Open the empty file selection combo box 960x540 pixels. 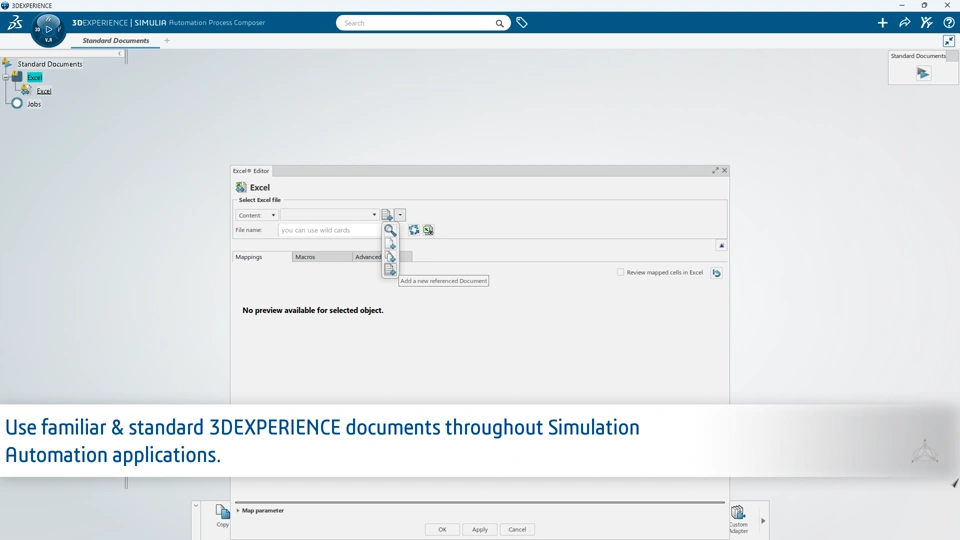pyautogui.click(x=329, y=215)
